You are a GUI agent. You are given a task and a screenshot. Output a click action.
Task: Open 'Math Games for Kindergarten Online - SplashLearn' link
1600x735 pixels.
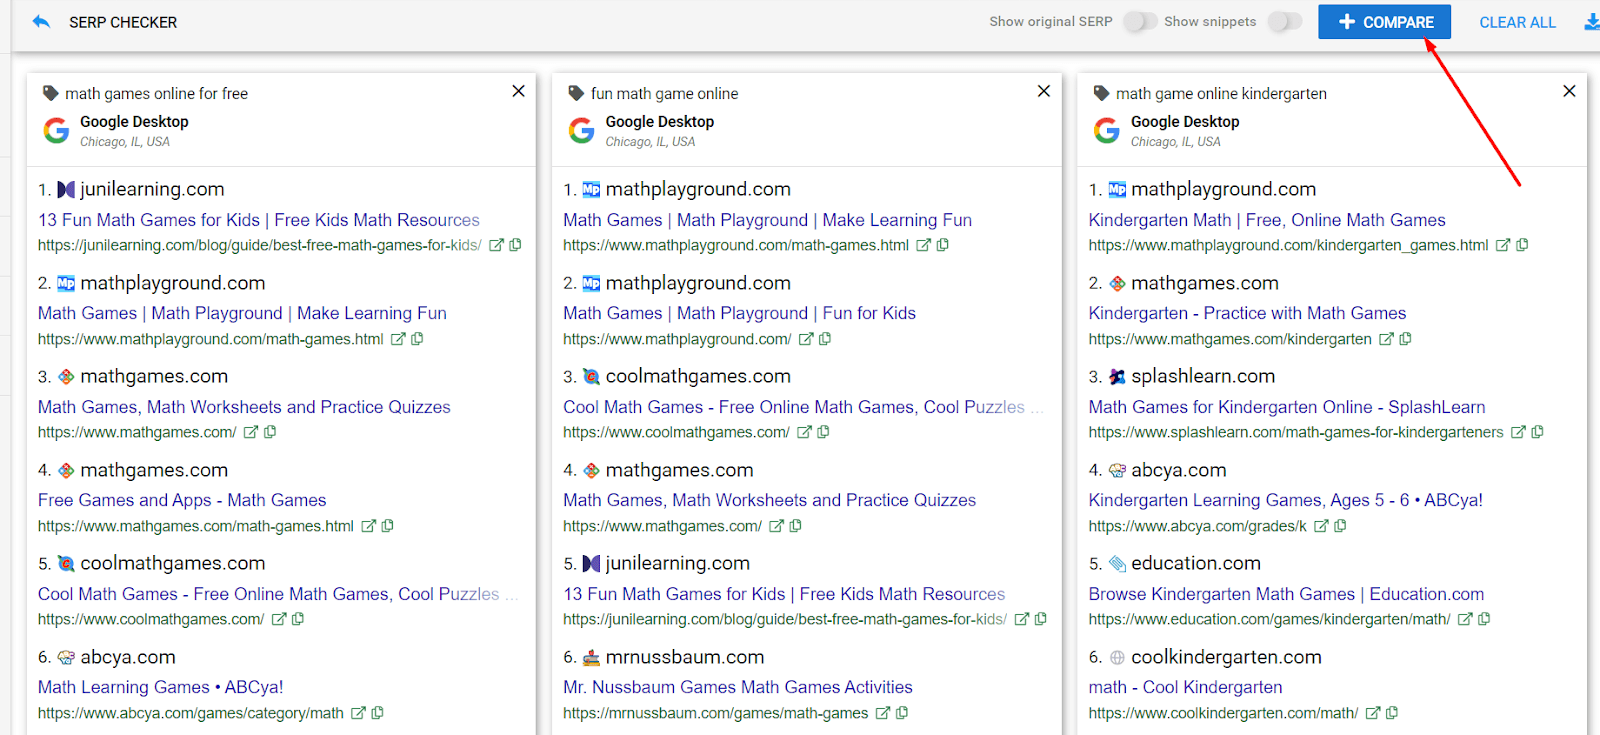tap(1287, 407)
